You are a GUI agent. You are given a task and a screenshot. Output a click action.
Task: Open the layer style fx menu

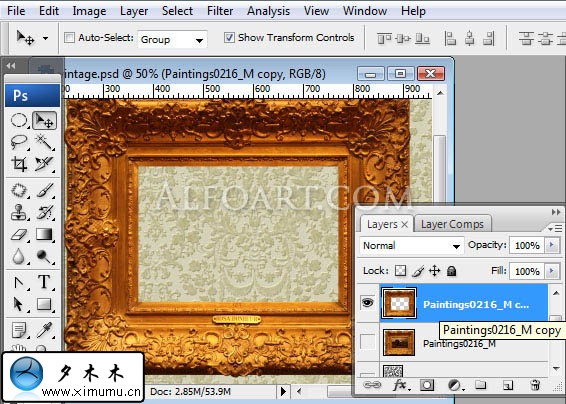coord(401,385)
